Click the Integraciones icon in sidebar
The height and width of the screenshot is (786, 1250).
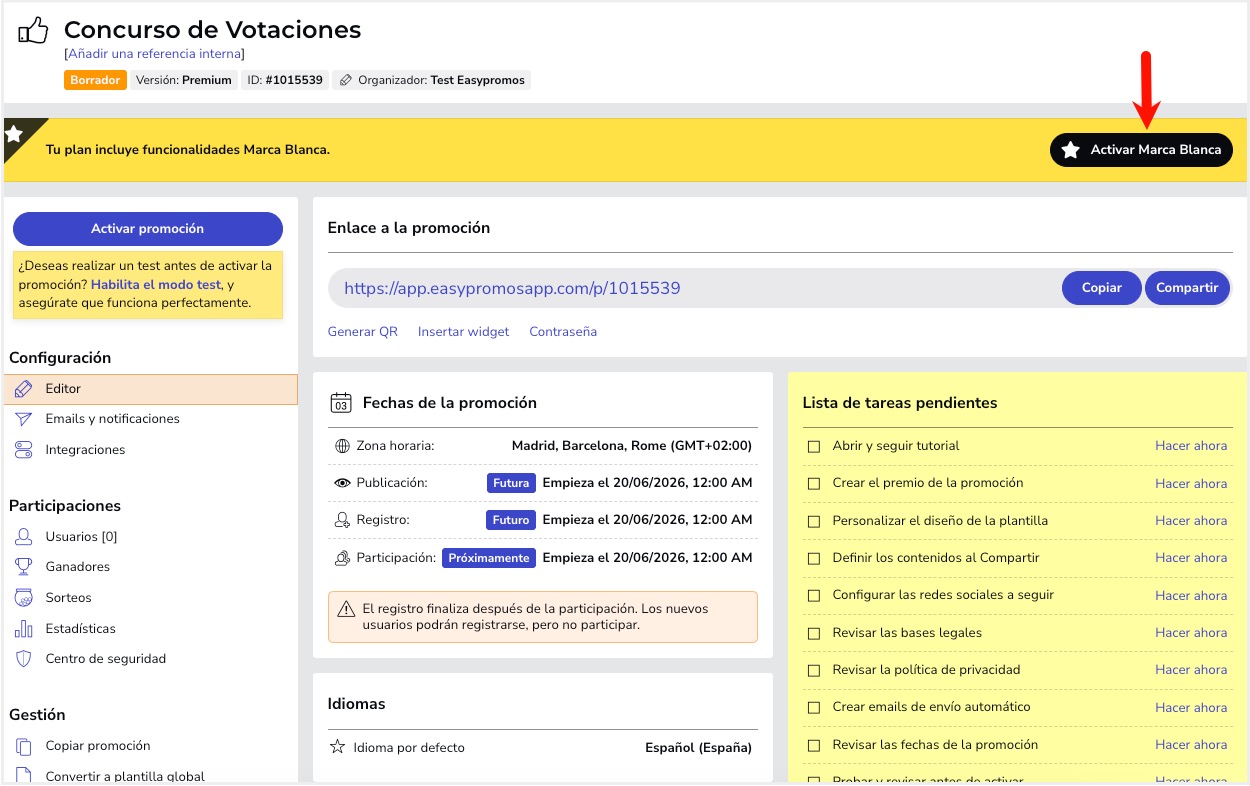[x=24, y=450]
